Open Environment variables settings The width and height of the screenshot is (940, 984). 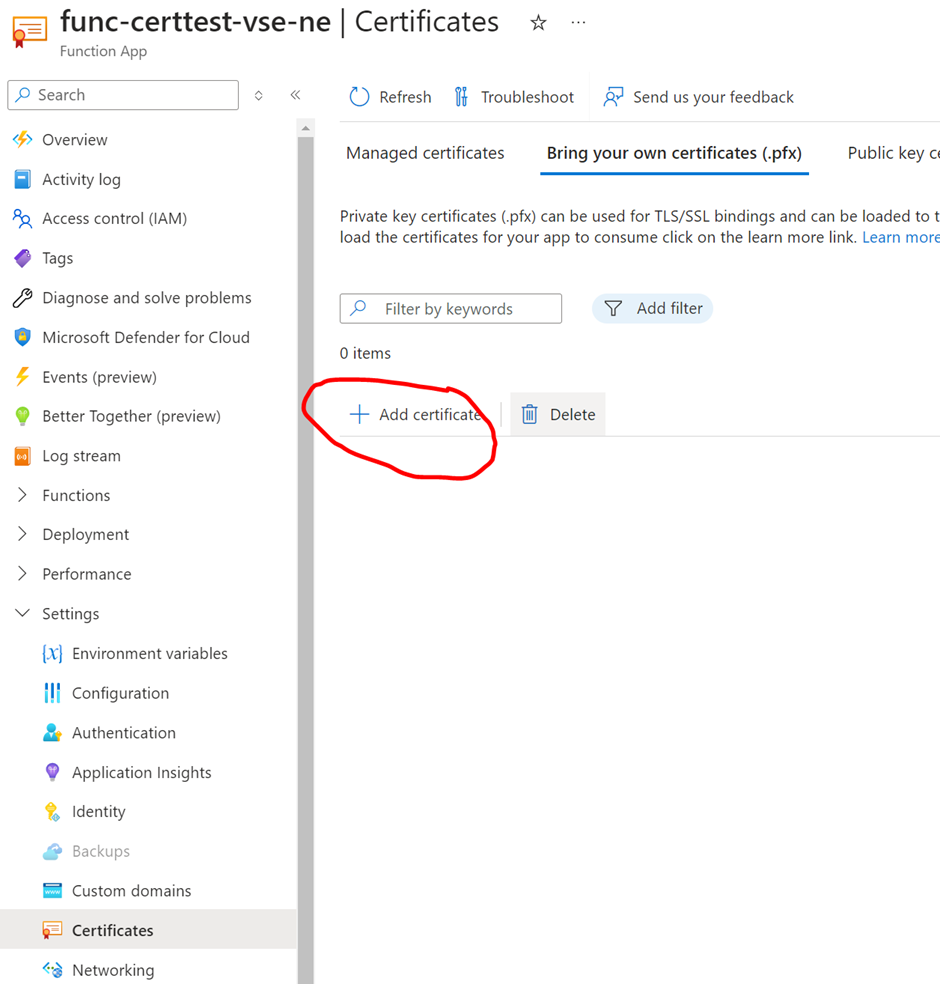tap(148, 653)
